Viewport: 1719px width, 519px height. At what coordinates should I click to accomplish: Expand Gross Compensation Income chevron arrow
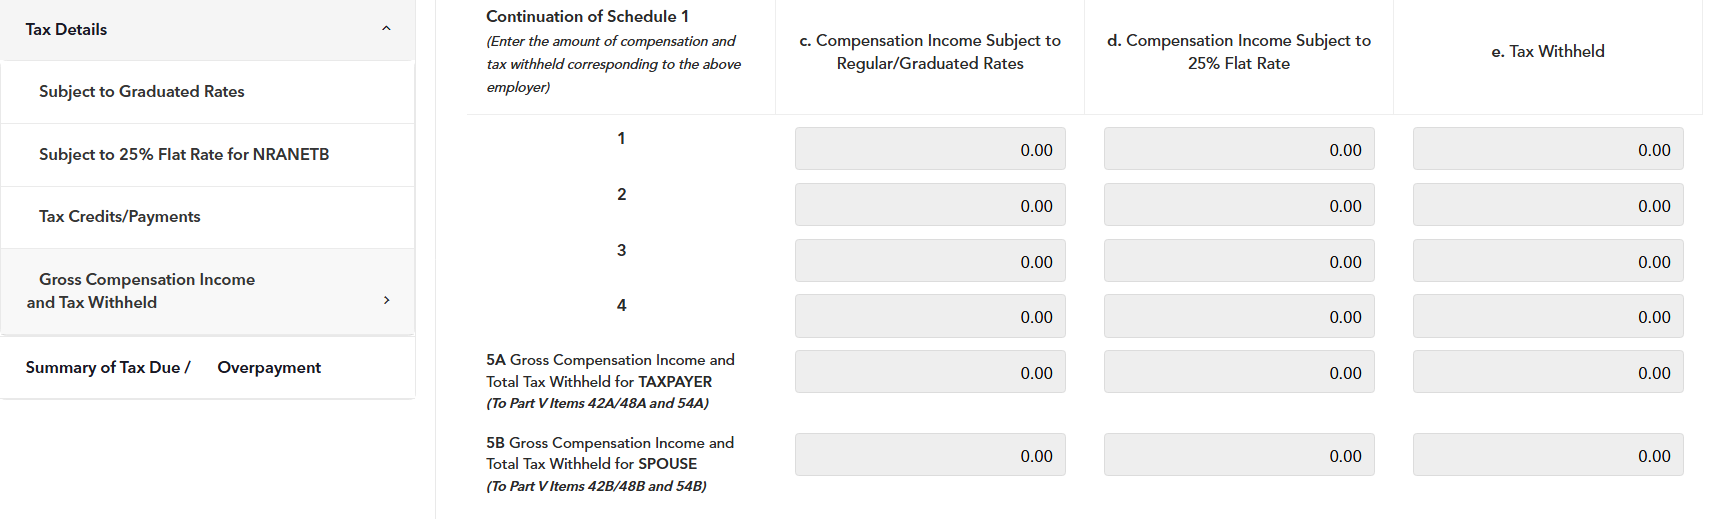tap(386, 300)
